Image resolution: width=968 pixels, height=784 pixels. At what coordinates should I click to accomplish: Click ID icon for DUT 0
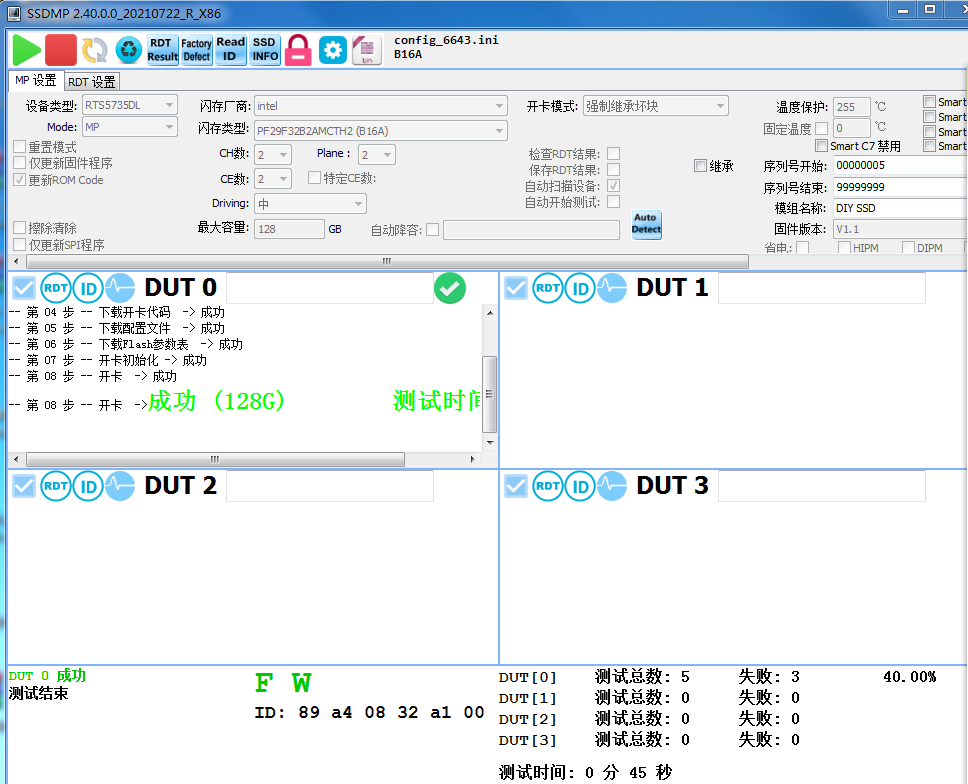[88, 288]
